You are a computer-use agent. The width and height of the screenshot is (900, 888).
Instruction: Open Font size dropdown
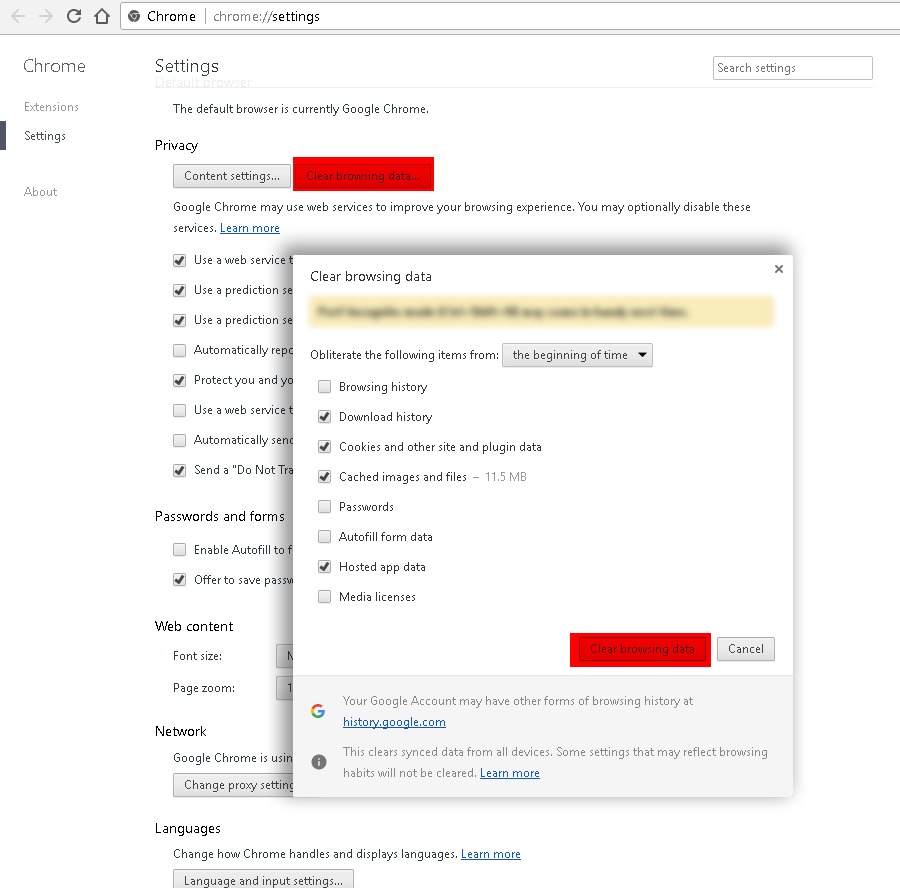(285, 656)
